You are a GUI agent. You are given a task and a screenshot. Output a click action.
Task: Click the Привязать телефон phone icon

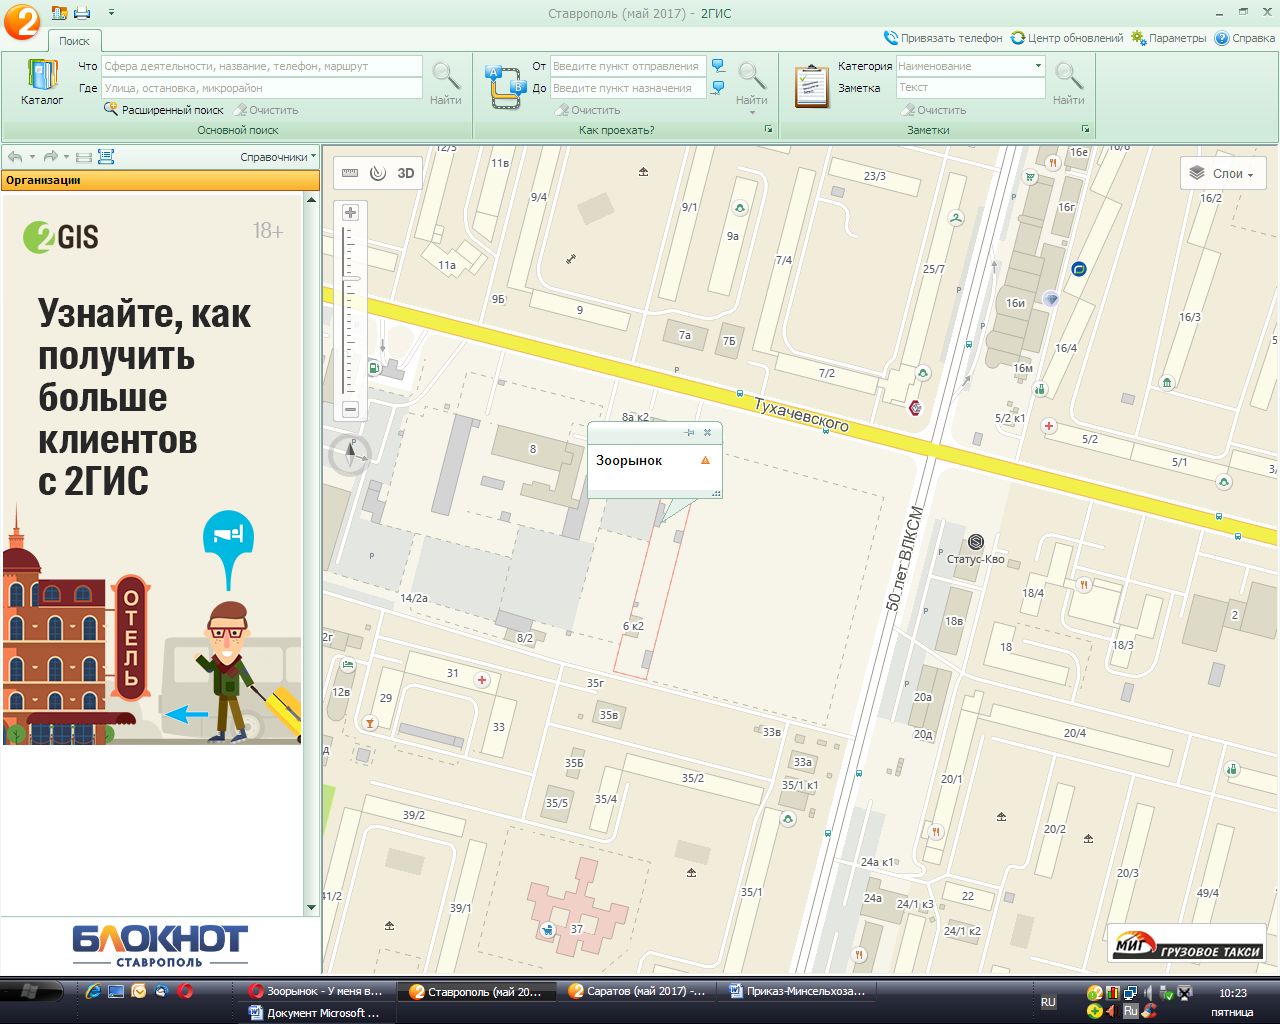point(889,38)
